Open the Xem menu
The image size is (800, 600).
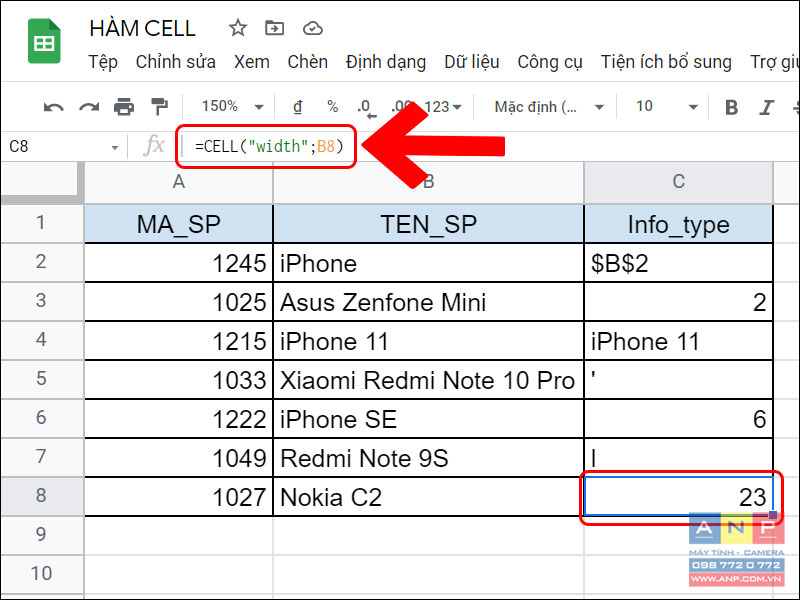252,62
